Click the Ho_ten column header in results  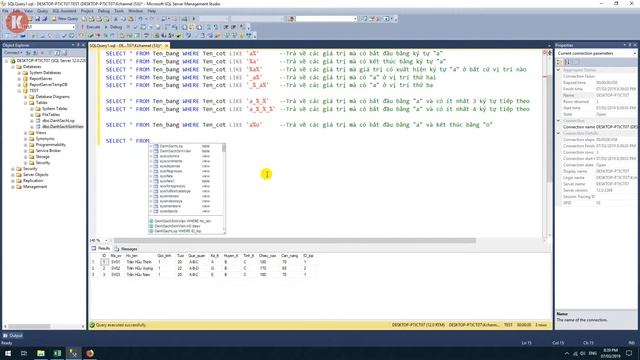[132, 256]
